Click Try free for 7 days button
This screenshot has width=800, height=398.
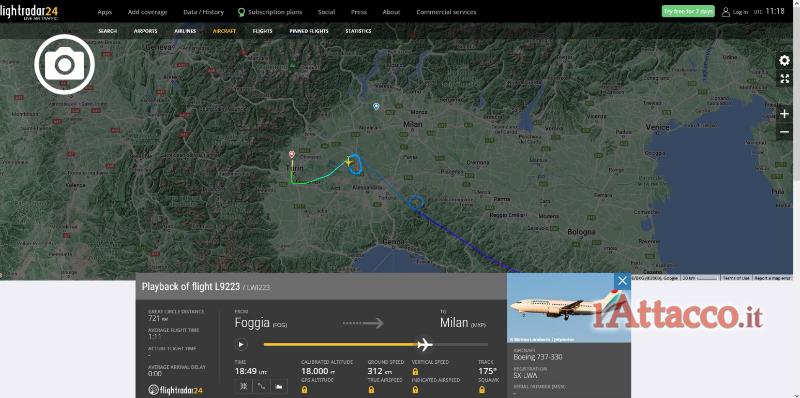(688, 11)
